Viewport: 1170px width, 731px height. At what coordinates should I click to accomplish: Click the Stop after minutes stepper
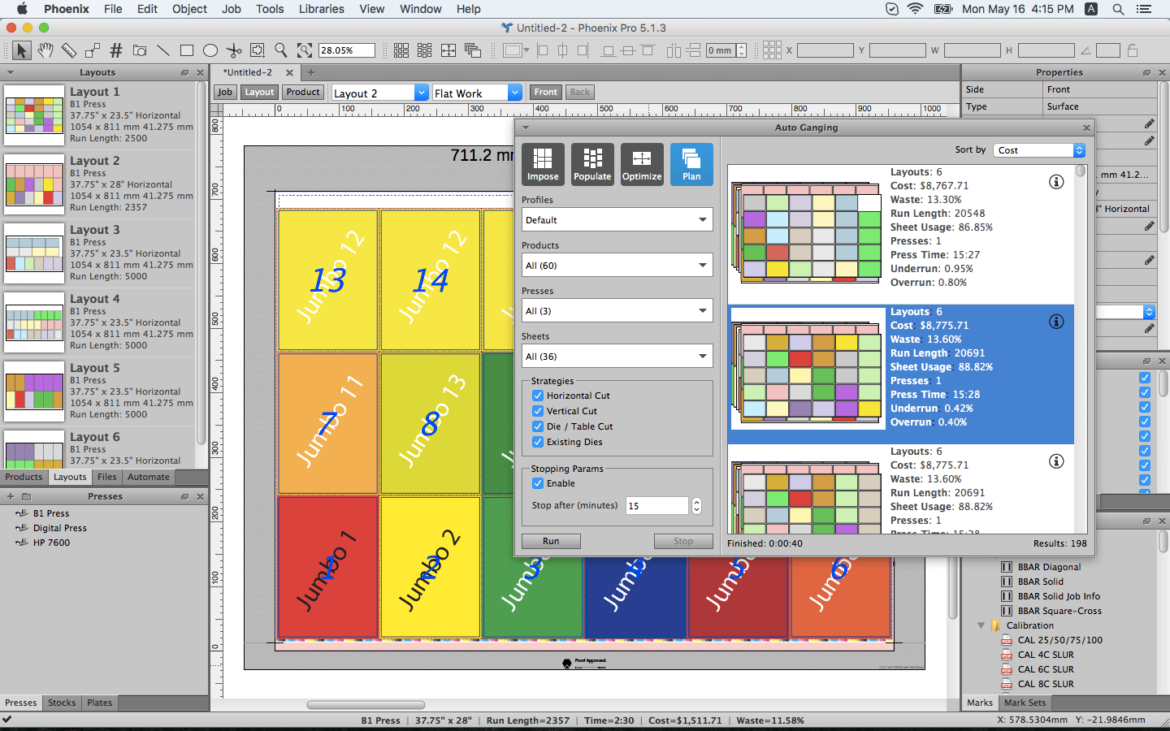point(696,506)
